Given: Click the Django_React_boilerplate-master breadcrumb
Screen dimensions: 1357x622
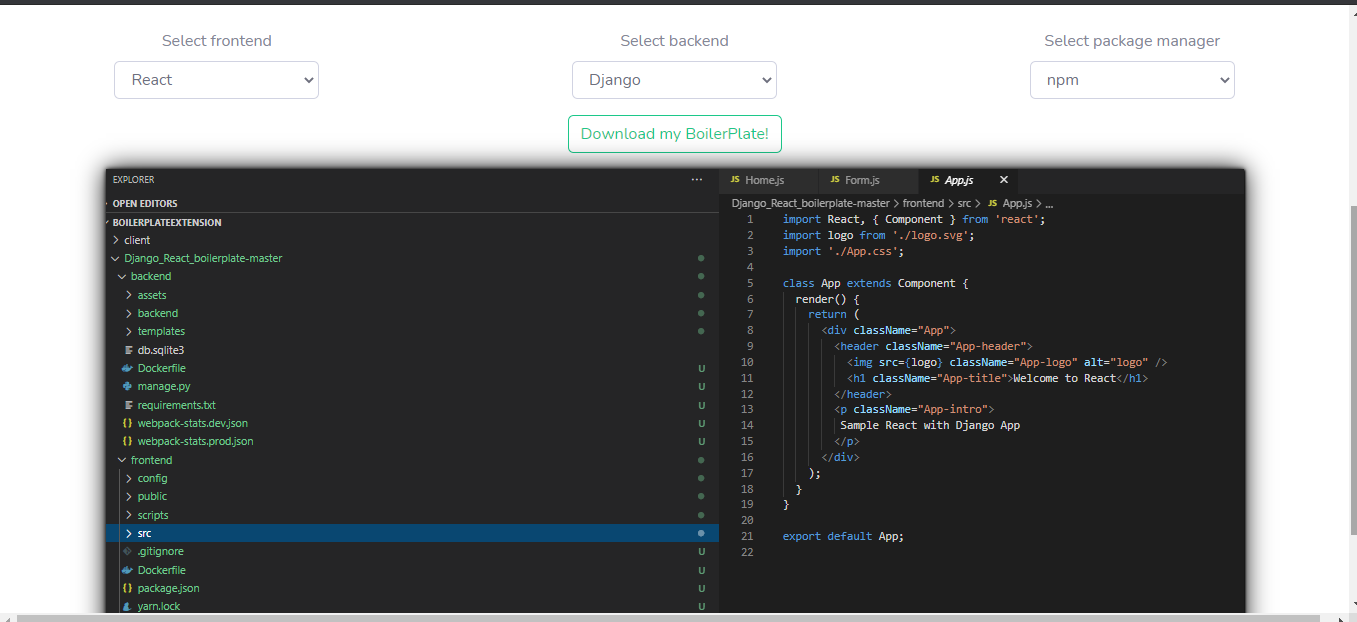Looking at the screenshot, I should [810, 203].
